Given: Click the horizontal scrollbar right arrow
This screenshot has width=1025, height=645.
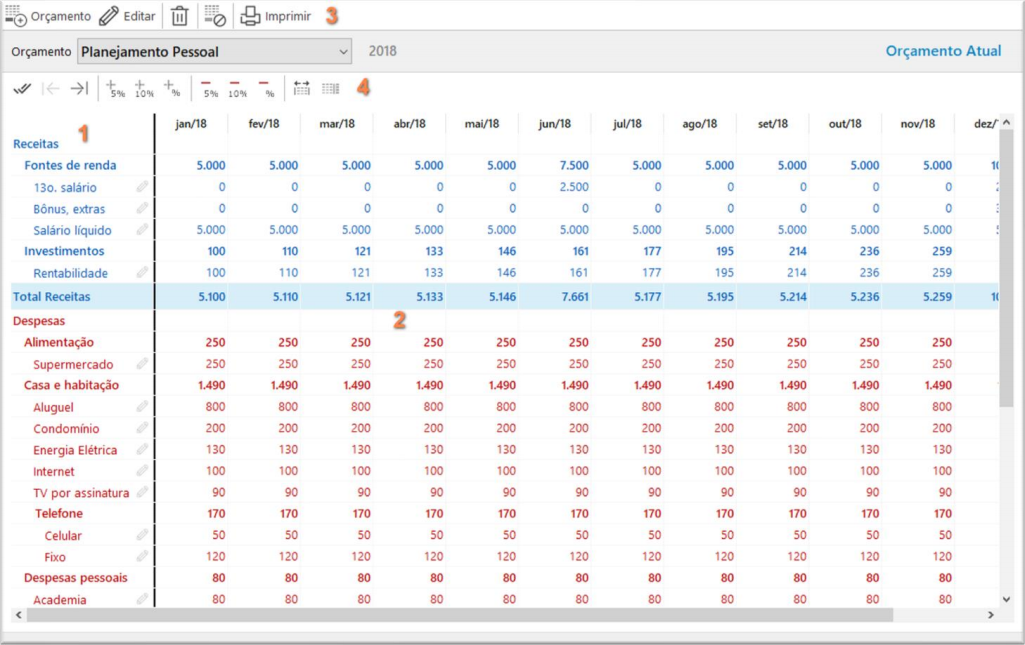Looking at the screenshot, I should point(1006,615).
